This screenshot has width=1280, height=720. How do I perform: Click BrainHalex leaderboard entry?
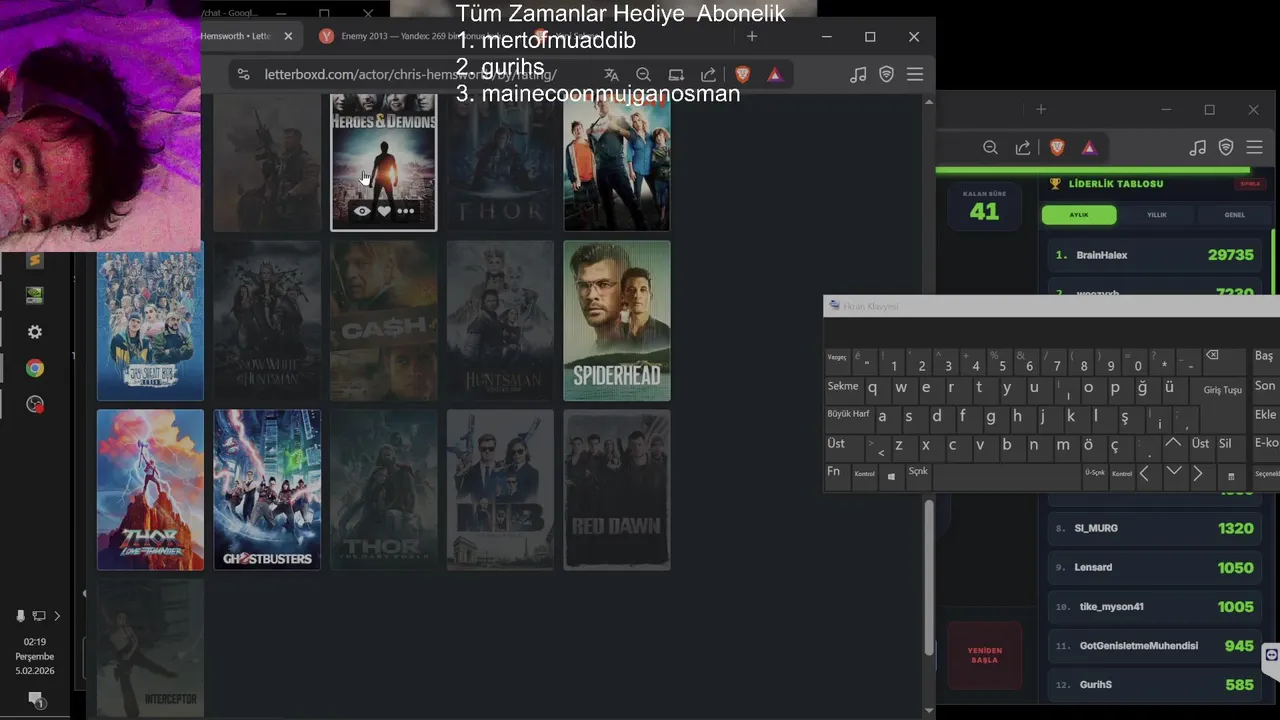pyautogui.click(x=1155, y=255)
